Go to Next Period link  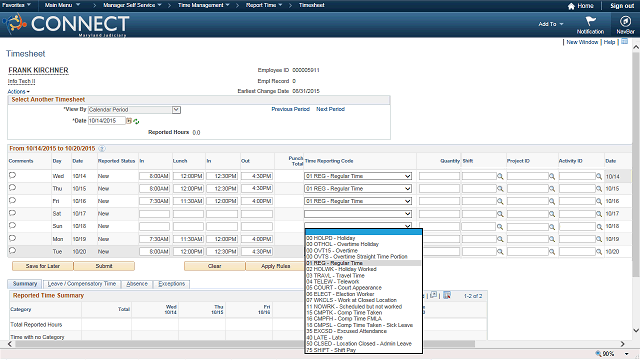pyautogui.click(x=330, y=109)
